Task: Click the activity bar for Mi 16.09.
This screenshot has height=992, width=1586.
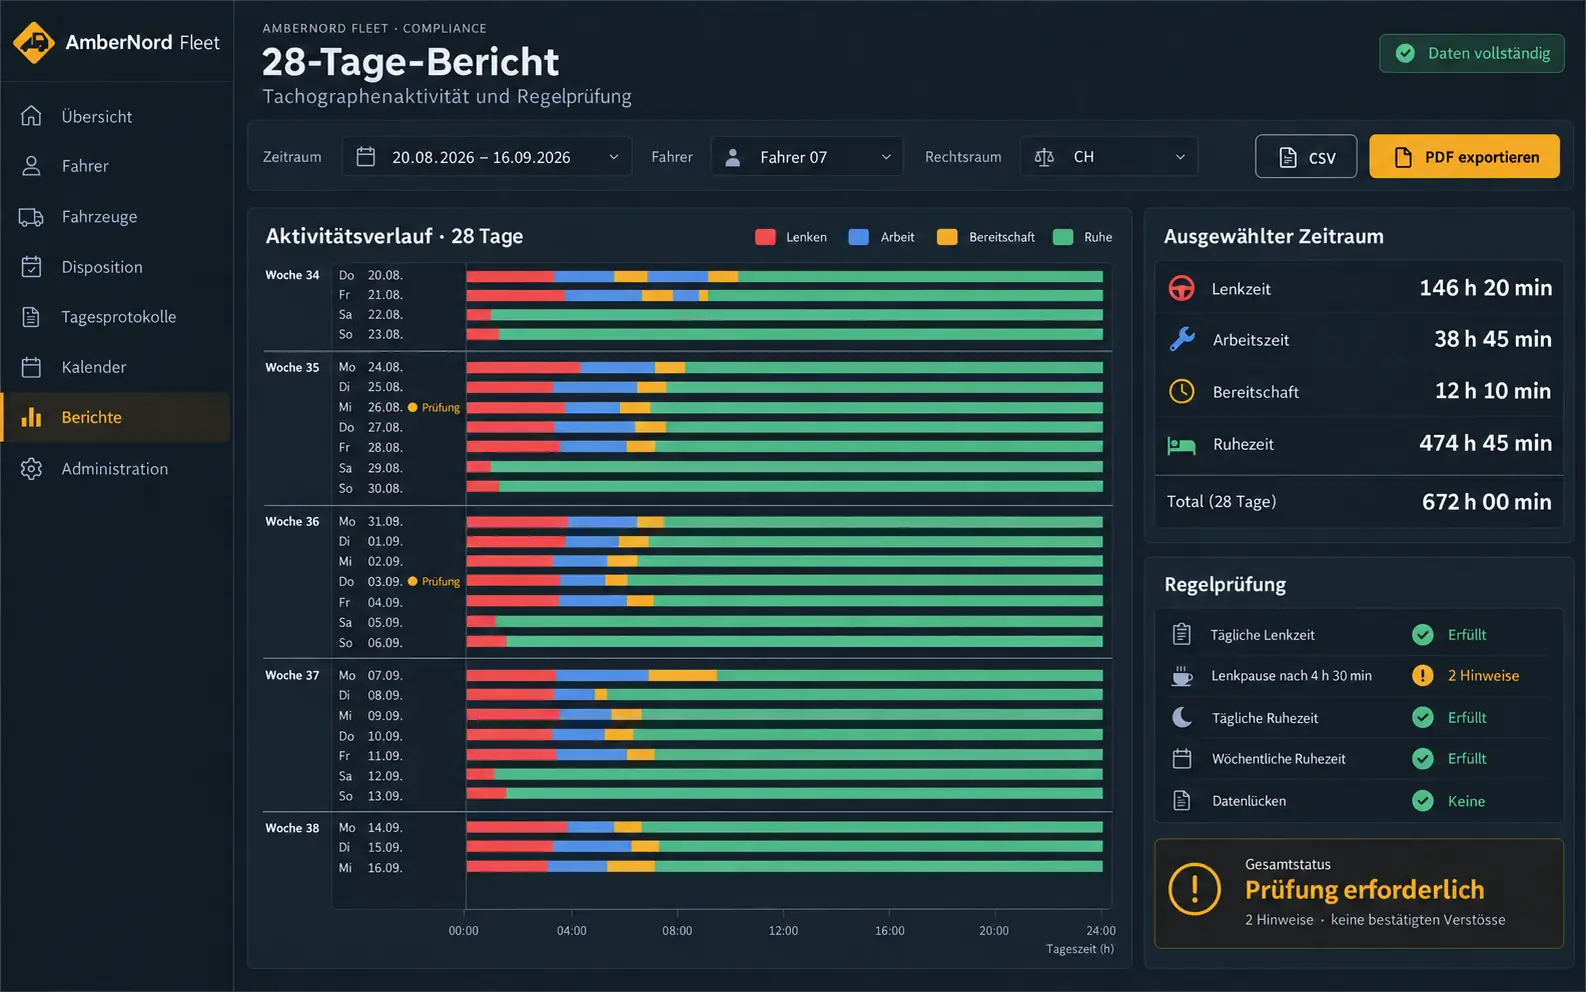Action: coord(784,867)
